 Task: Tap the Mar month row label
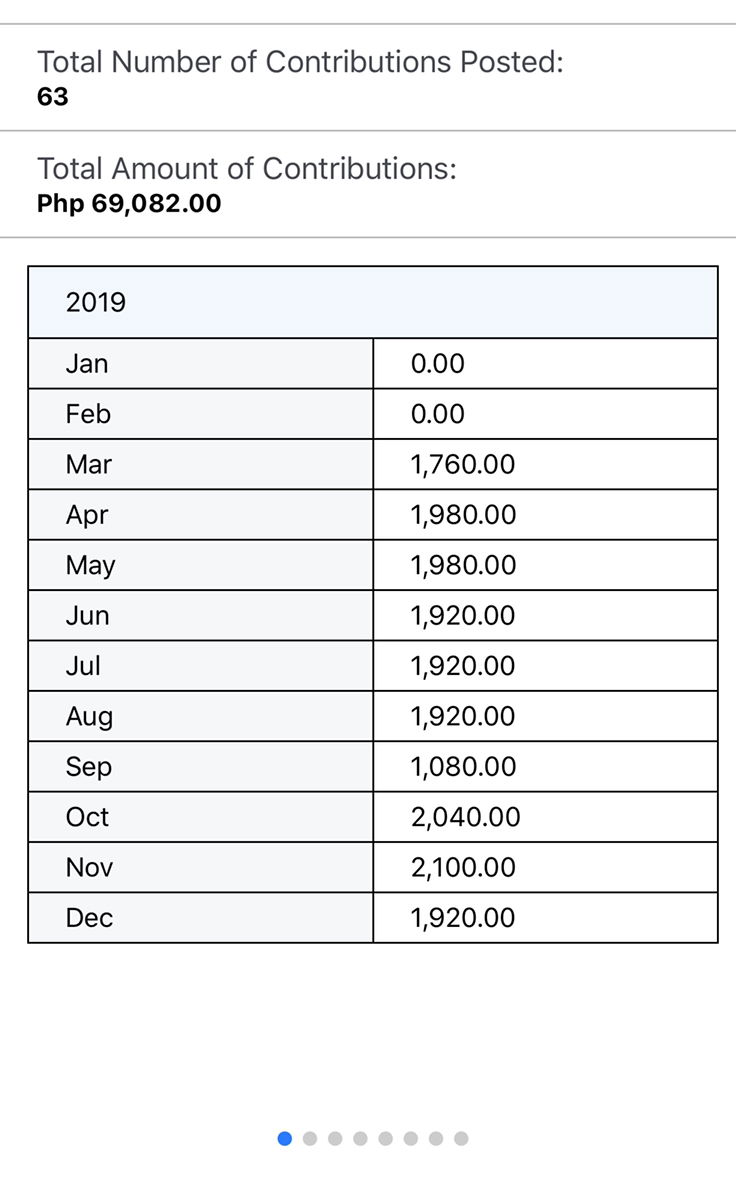click(x=89, y=464)
